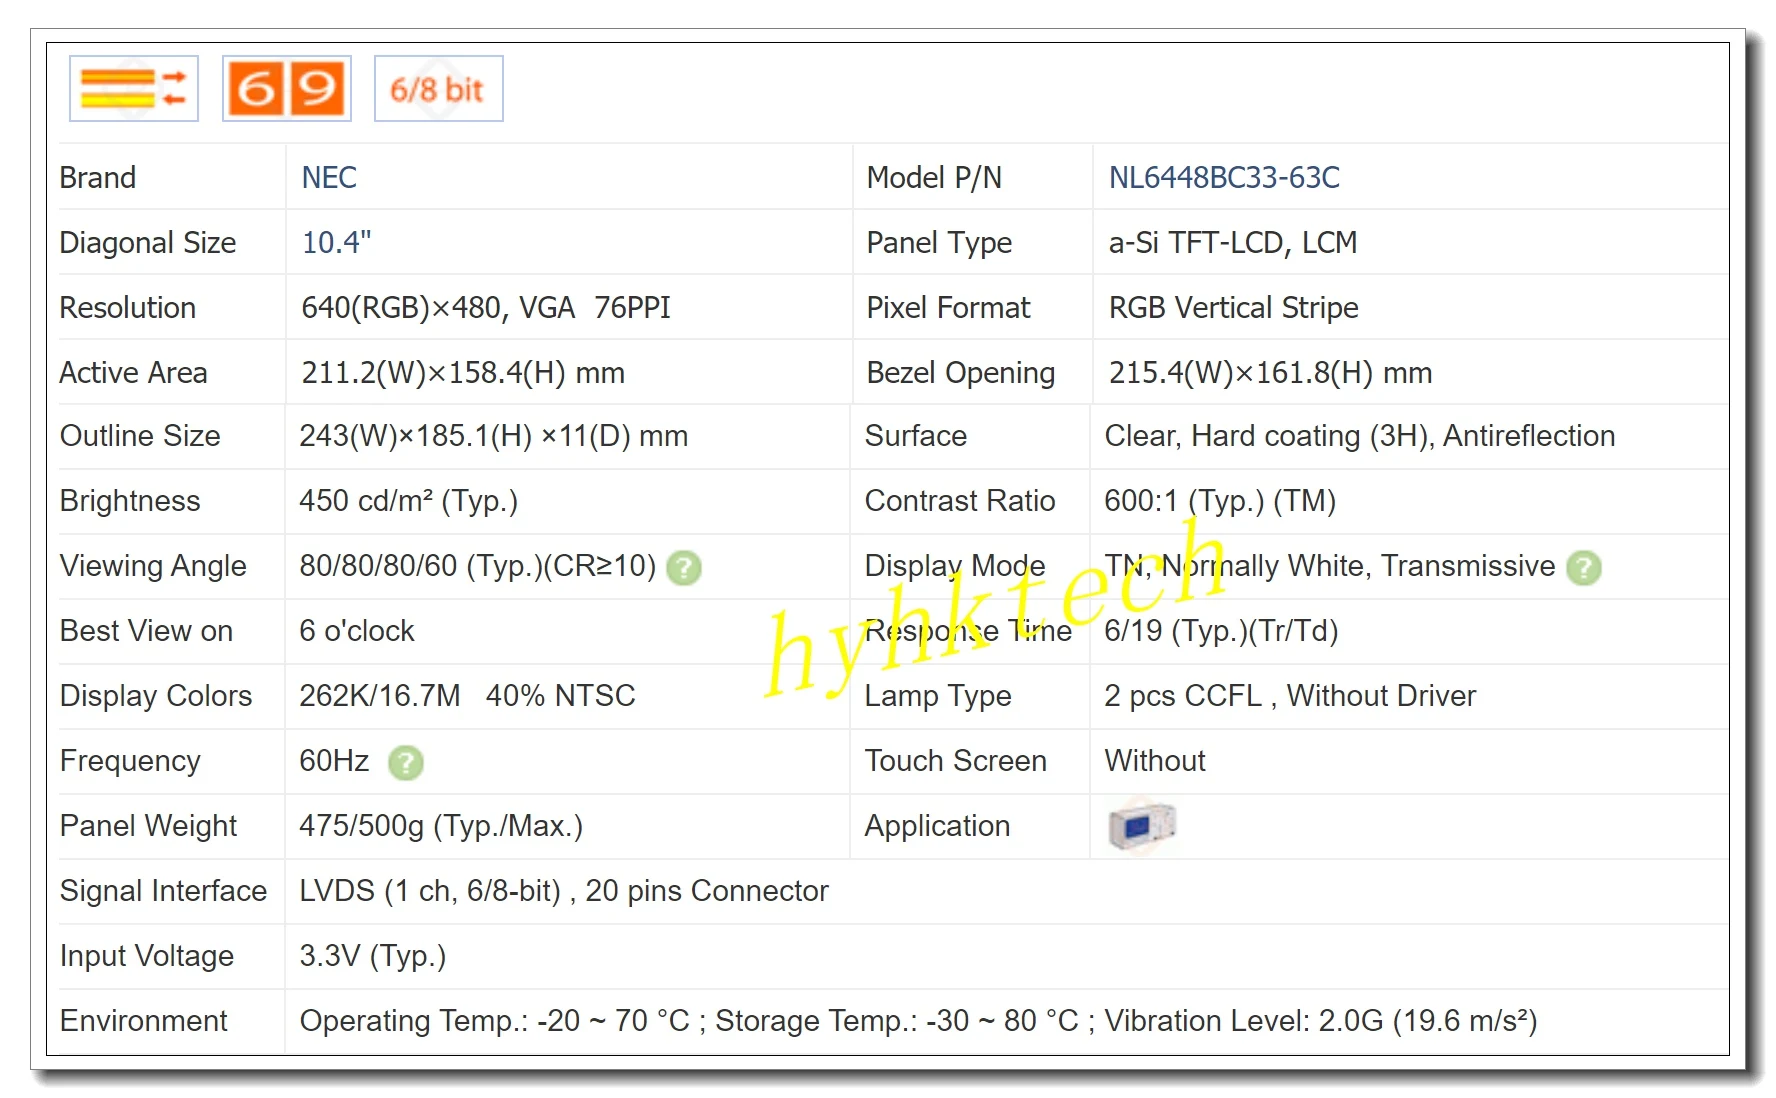Click the Contrast Ratio label

click(x=960, y=501)
